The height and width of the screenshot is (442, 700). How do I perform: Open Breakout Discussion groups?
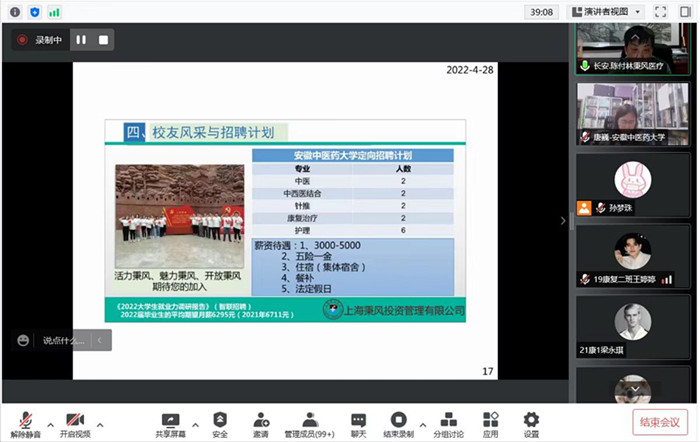tap(449, 420)
